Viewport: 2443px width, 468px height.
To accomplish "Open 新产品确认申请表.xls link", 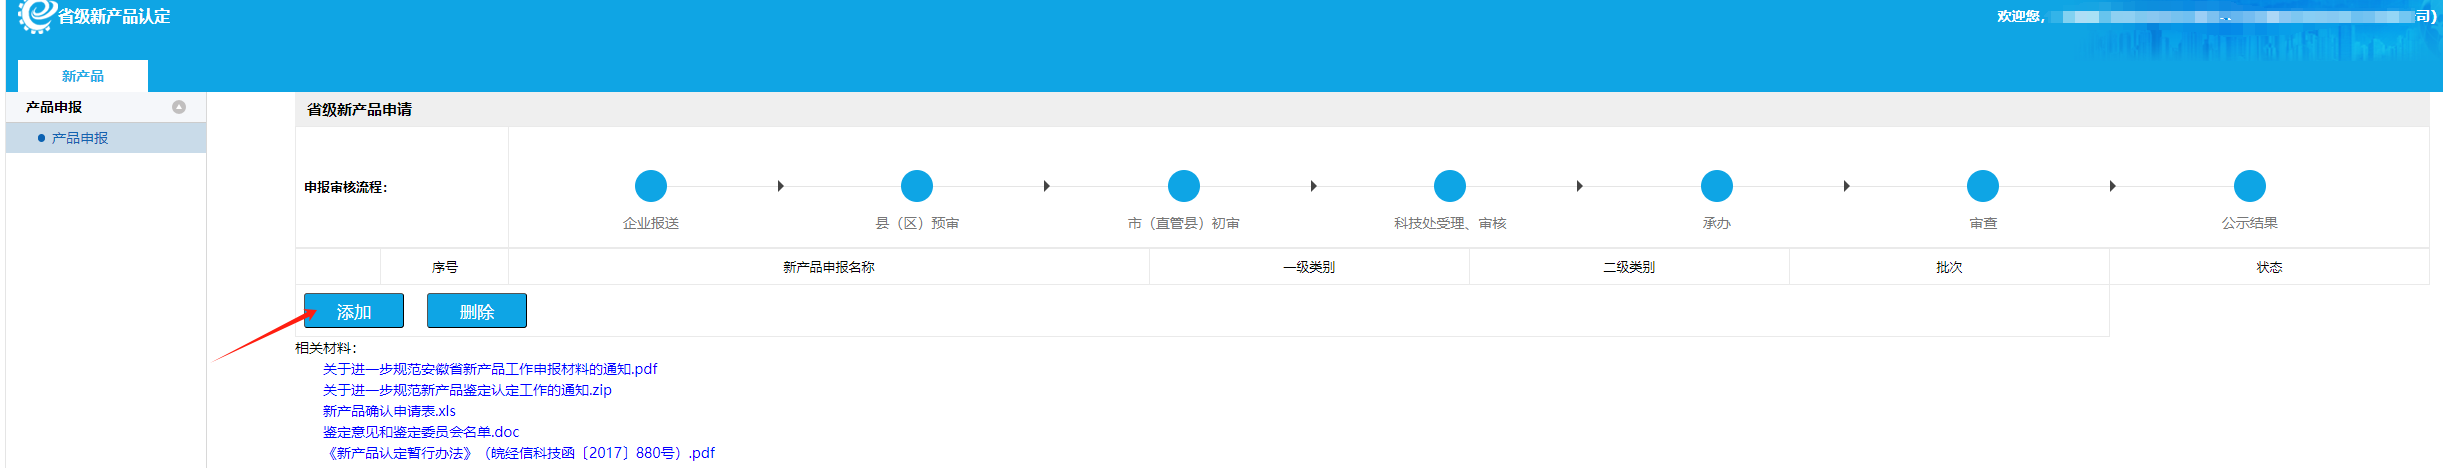I will pos(388,411).
